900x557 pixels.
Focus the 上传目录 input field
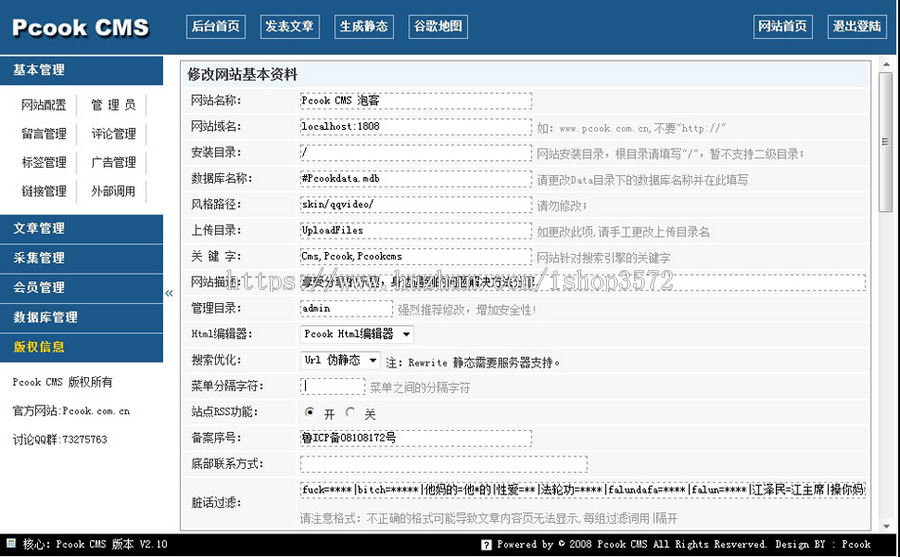pyautogui.click(x=416, y=230)
